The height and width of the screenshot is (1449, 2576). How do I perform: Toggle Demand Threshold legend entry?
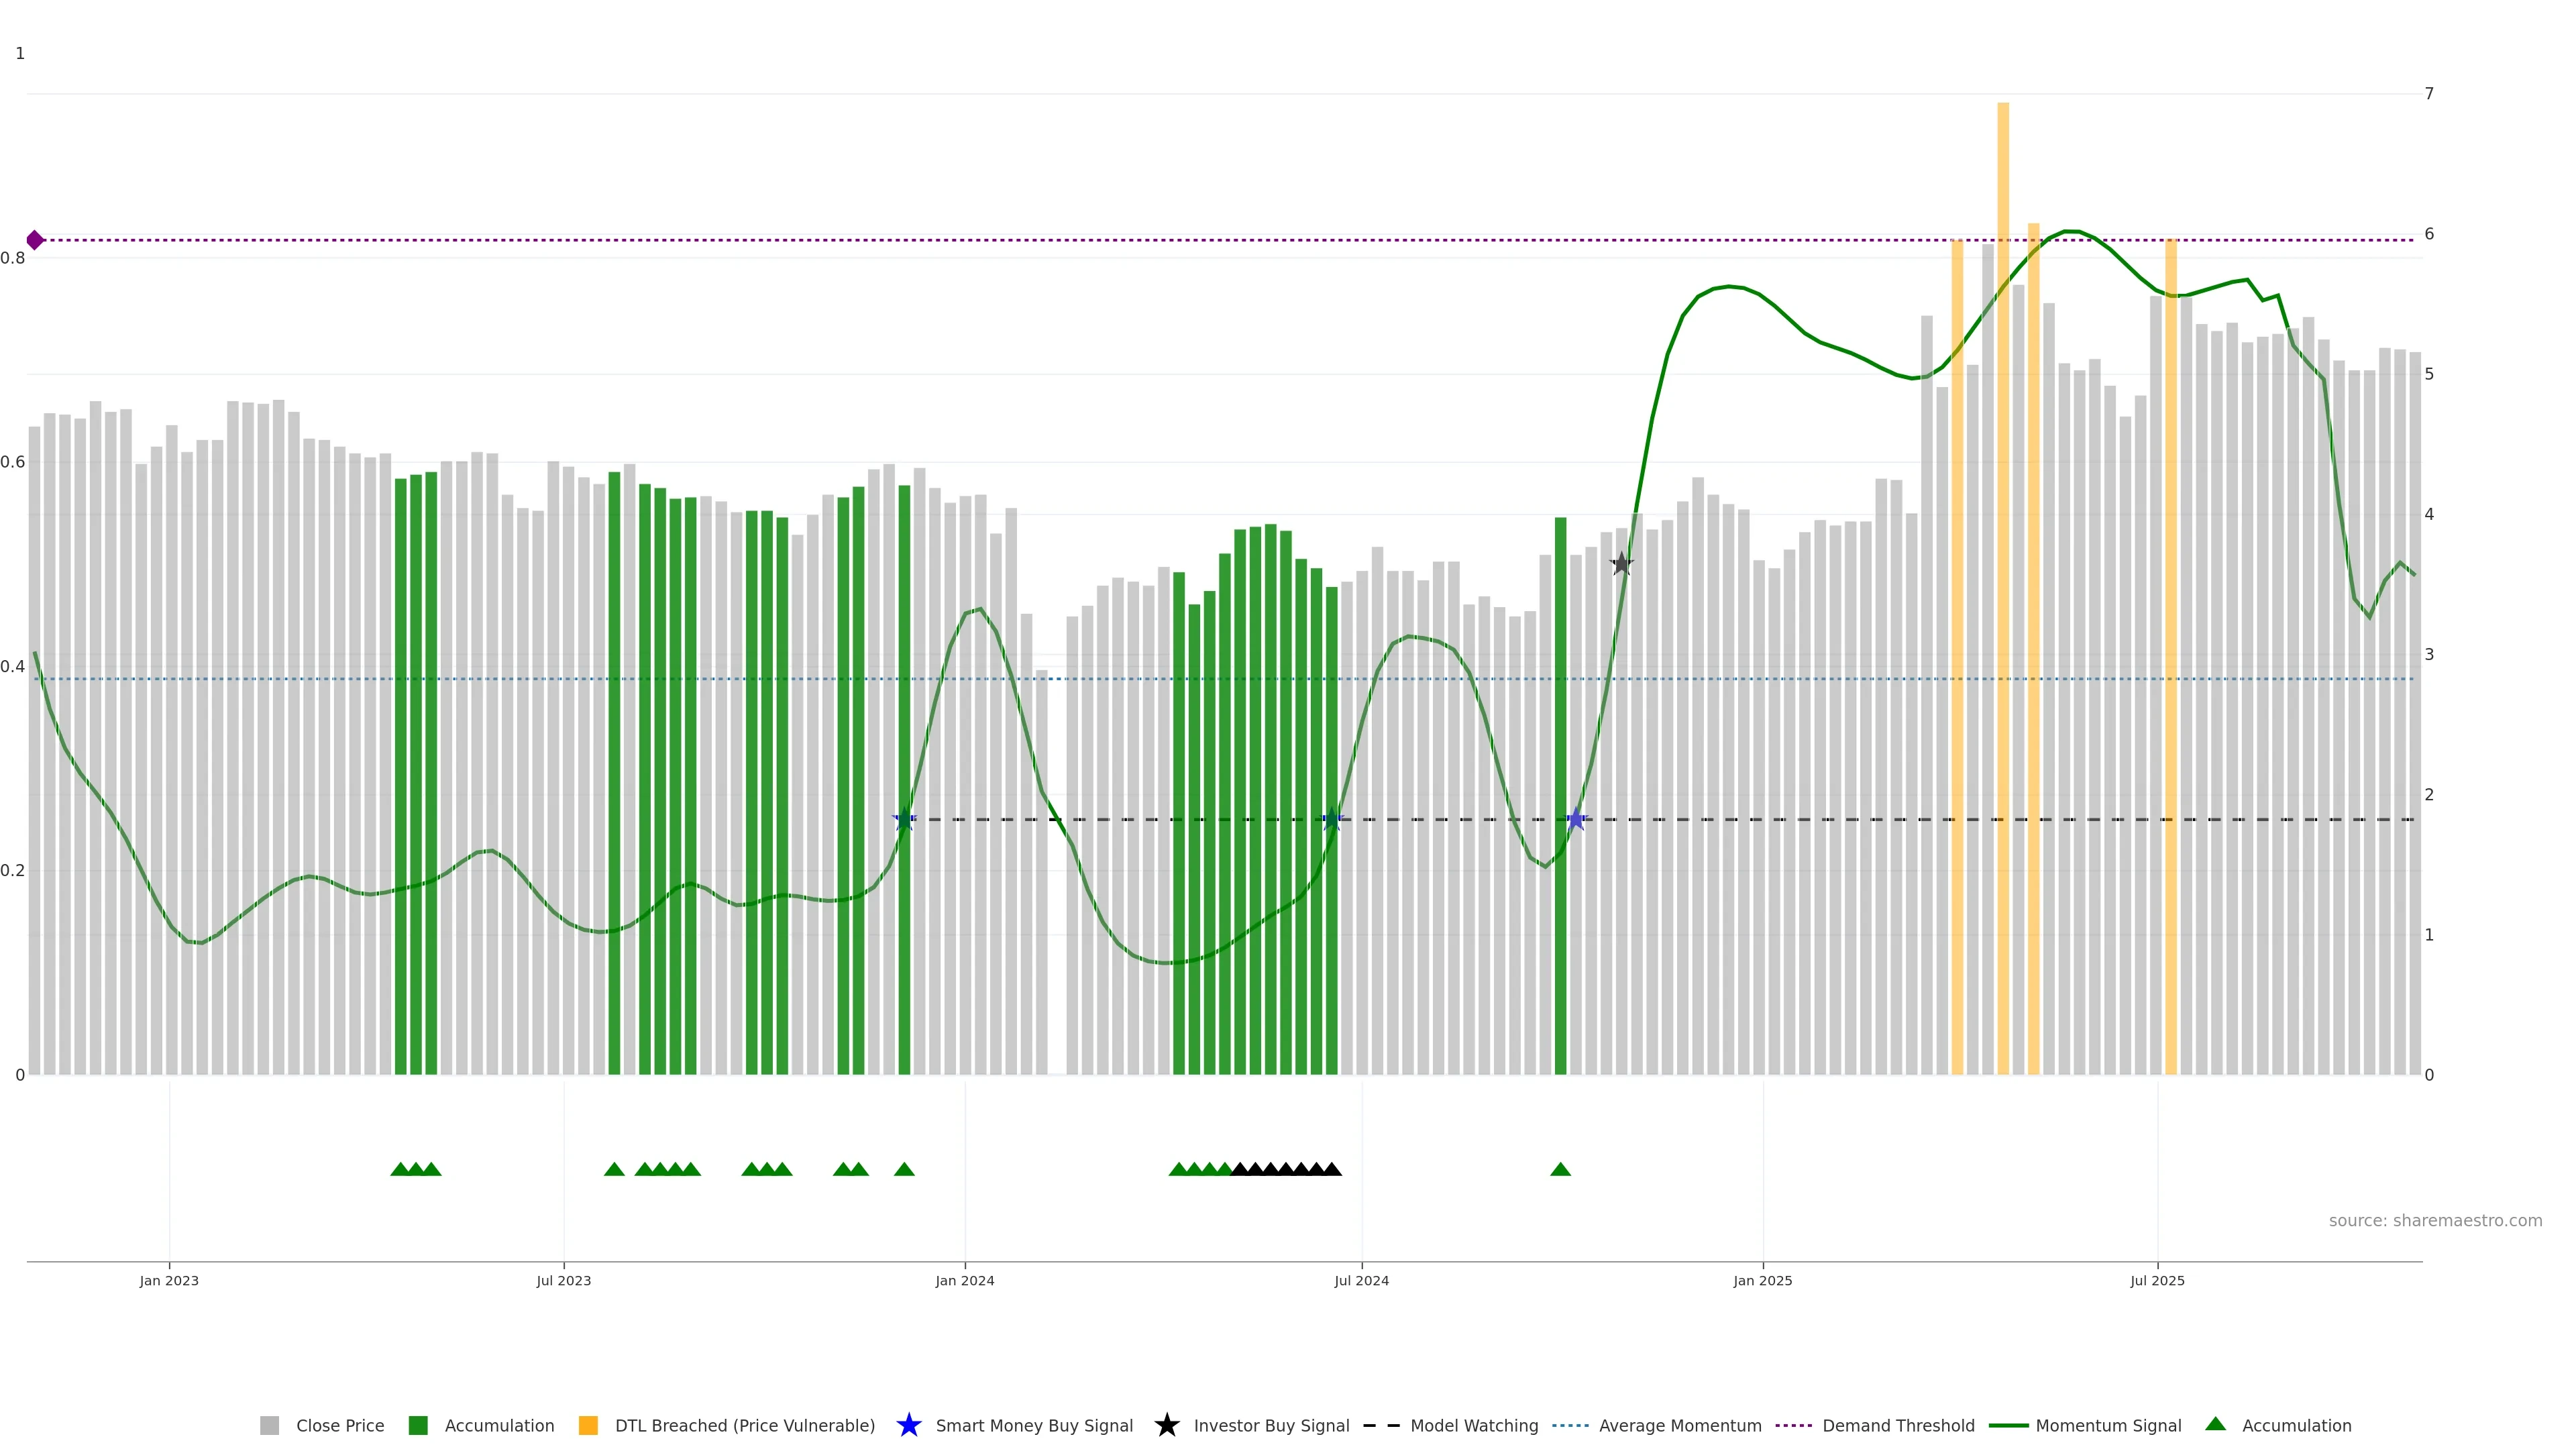tap(1897, 1425)
